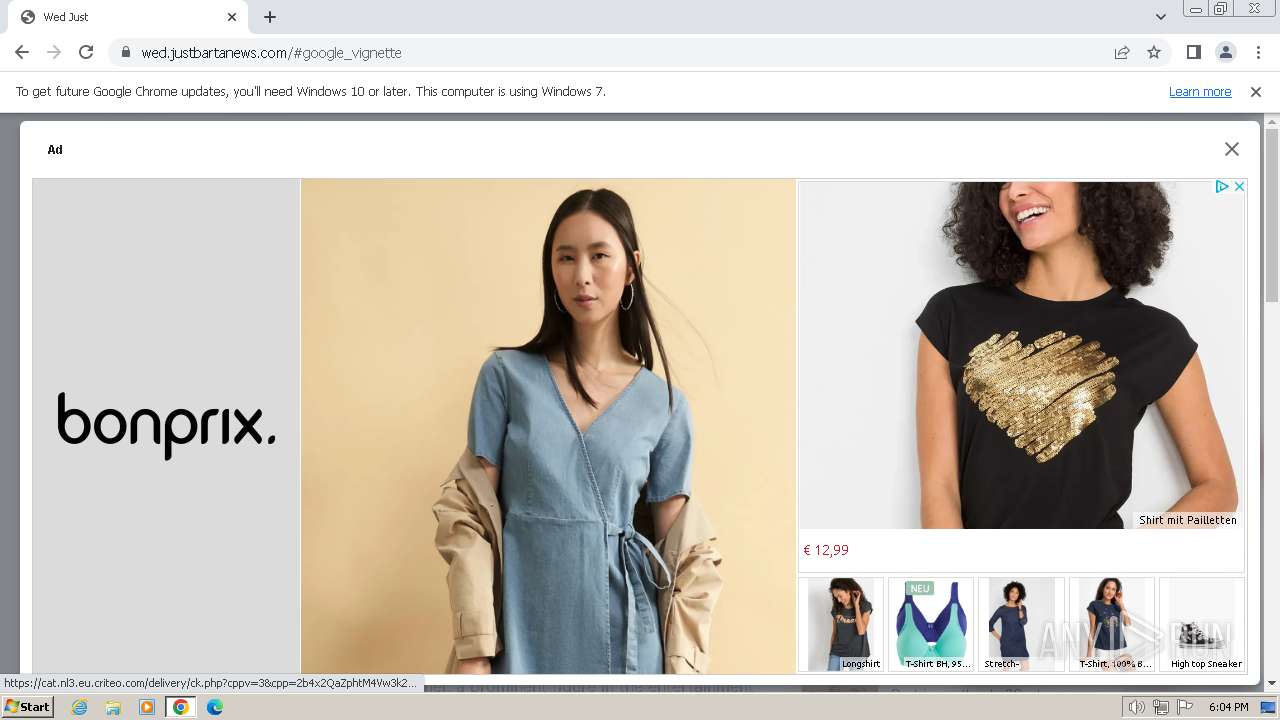Go back to previous page
The height and width of the screenshot is (720, 1280).
click(22, 52)
